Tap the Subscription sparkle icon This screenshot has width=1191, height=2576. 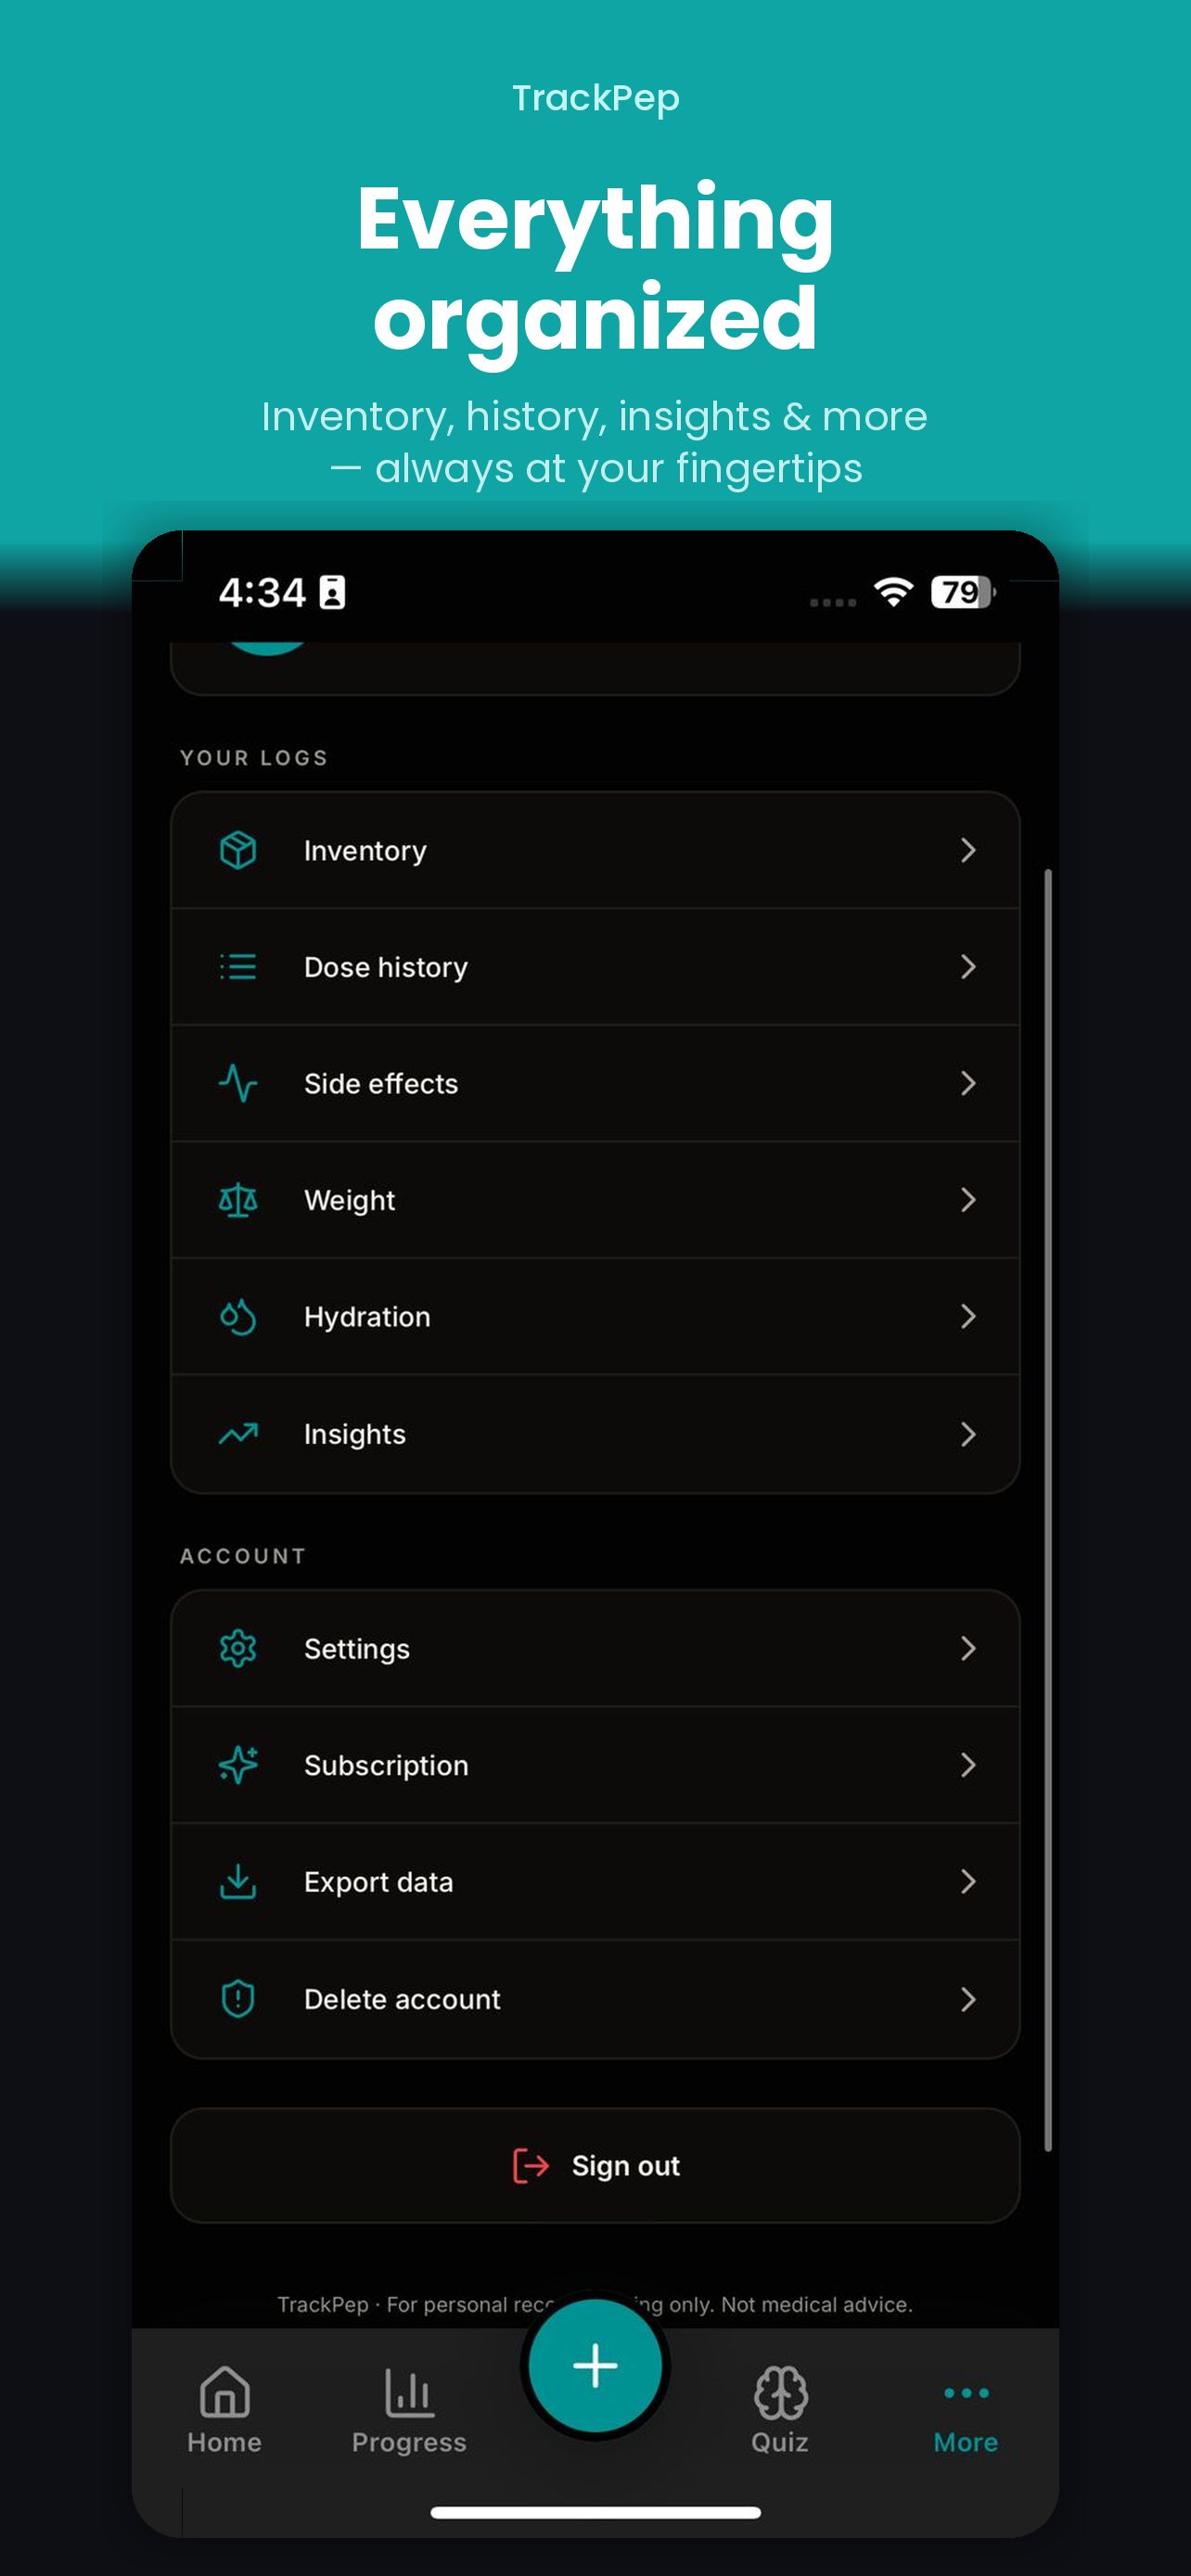tap(238, 1765)
